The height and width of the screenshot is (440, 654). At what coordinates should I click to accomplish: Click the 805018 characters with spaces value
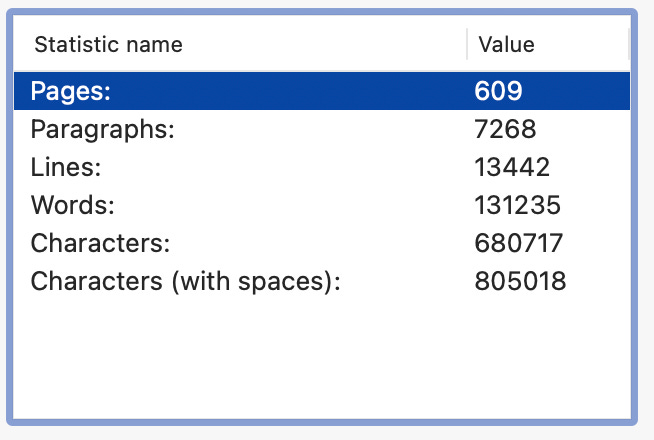pyautogui.click(x=520, y=281)
